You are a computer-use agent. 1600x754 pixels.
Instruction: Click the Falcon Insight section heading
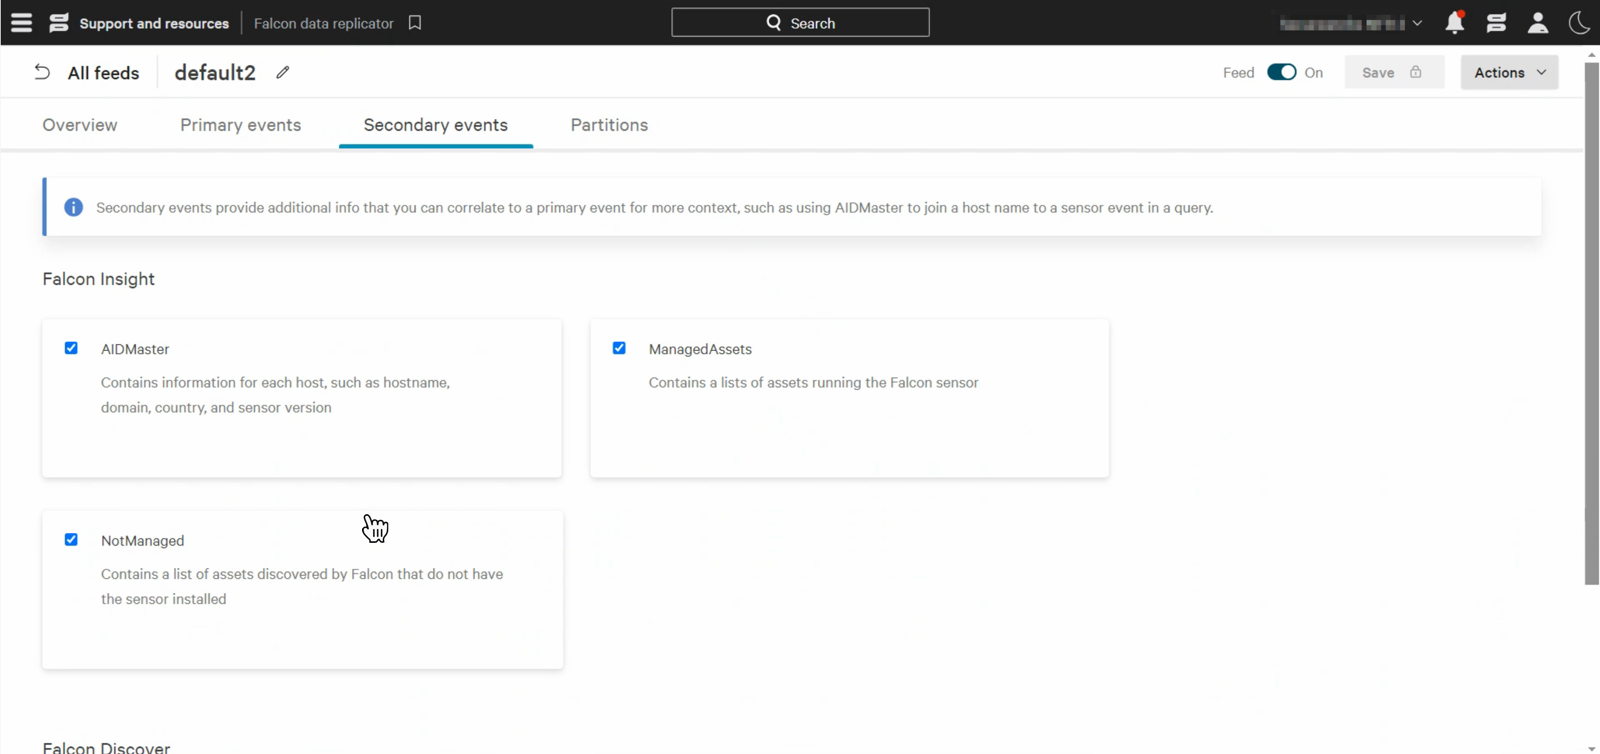(x=98, y=279)
